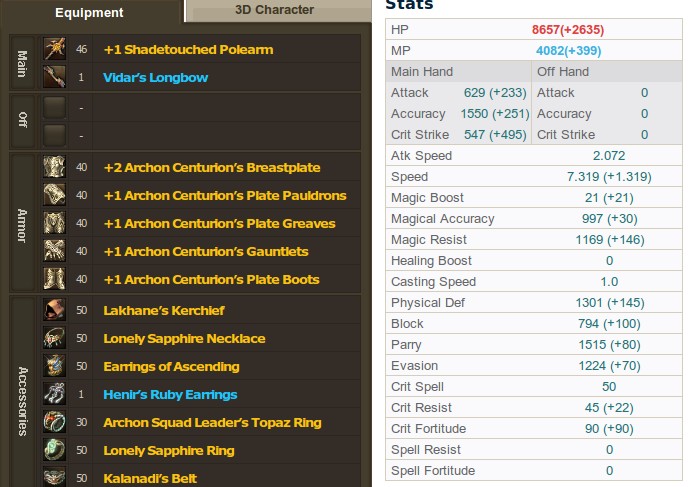The height and width of the screenshot is (487, 692).
Task: Open the +1 Shadetouched Polearm link
Action: 188,49
